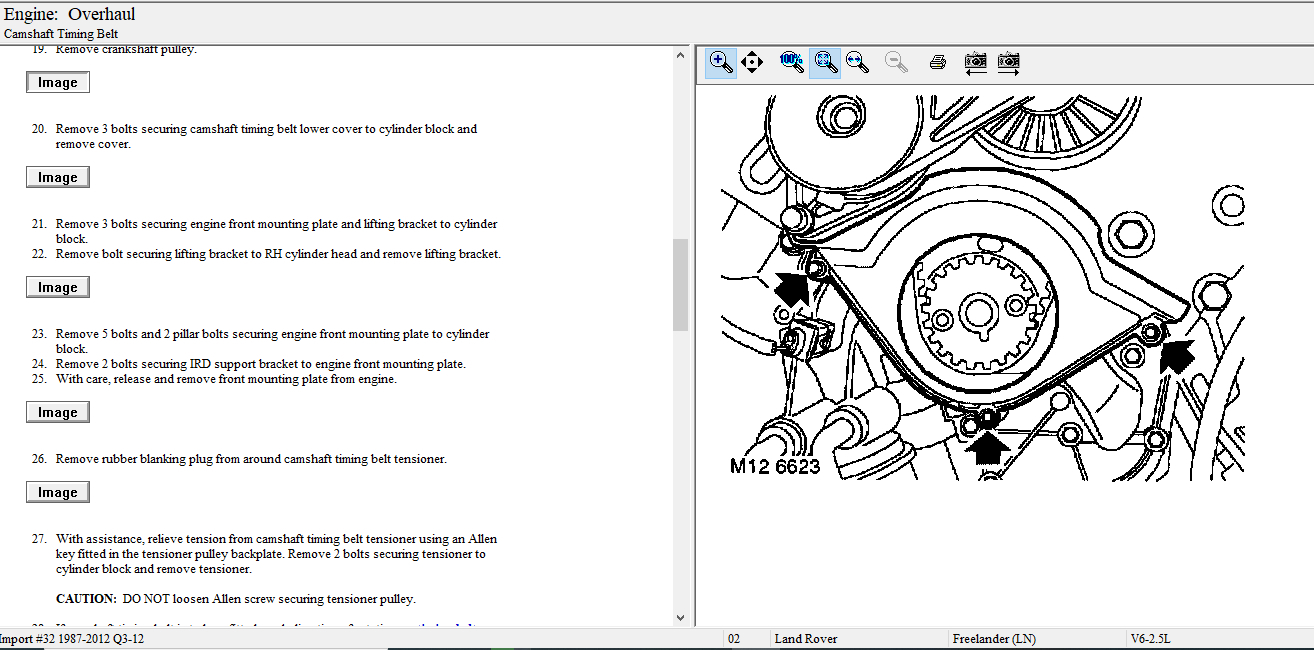The height and width of the screenshot is (650, 1314).
Task: Reset diagram zoom to 100%
Action: coord(791,62)
